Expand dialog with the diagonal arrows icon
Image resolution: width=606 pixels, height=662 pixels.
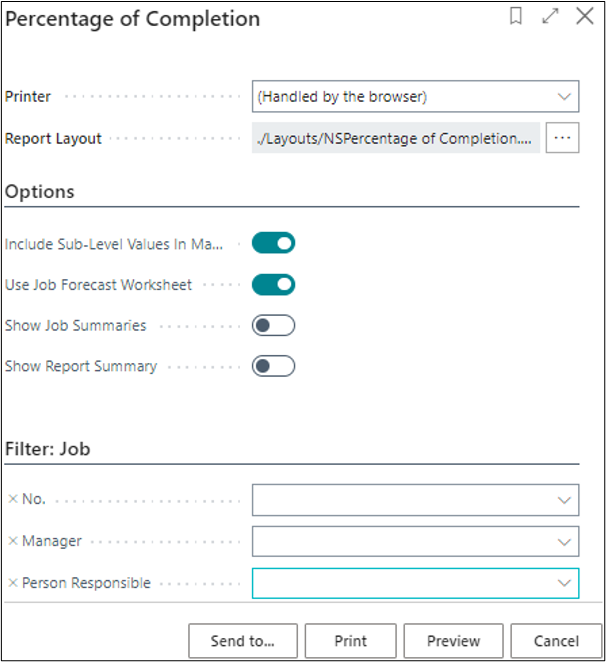coord(549,17)
